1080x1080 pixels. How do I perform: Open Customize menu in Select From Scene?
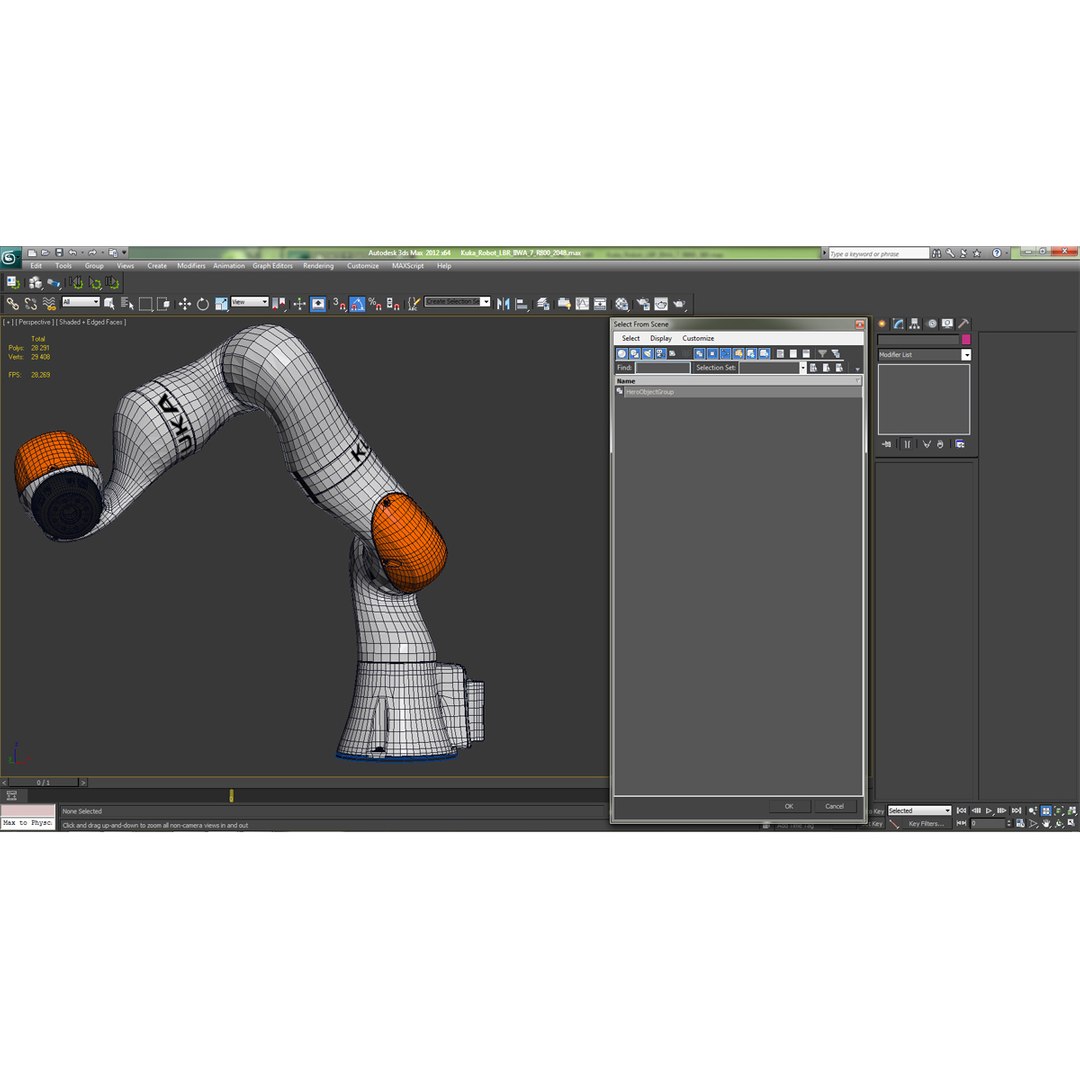[x=698, y=338]
